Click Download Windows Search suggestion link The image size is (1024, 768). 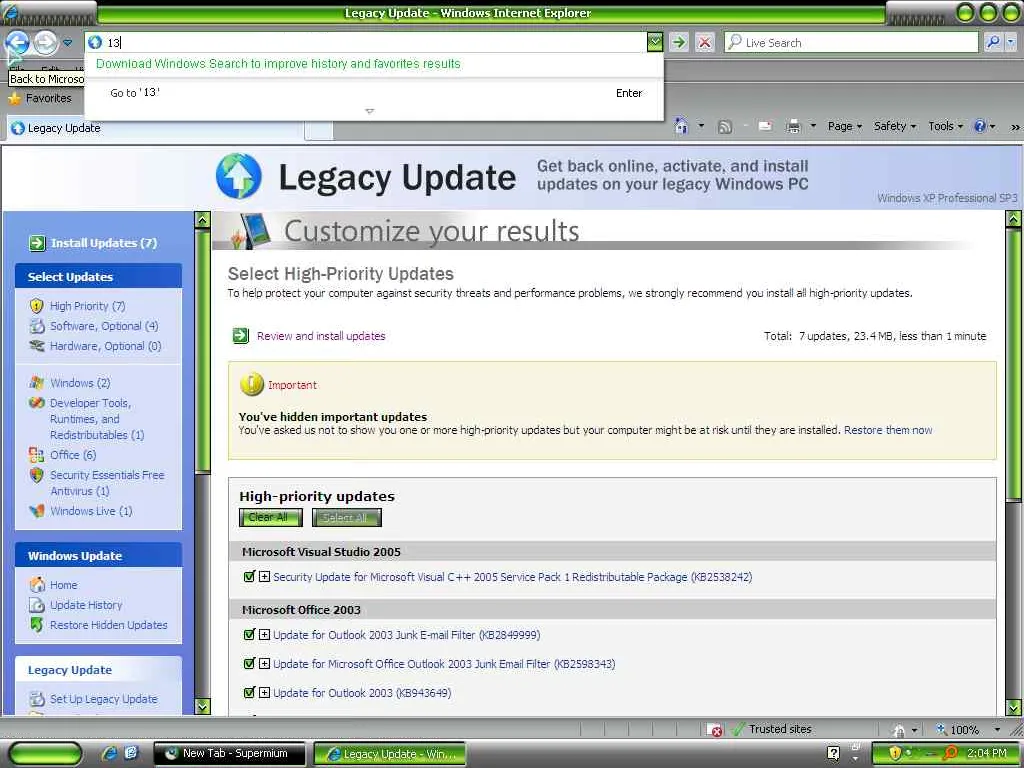pos(278,64)
